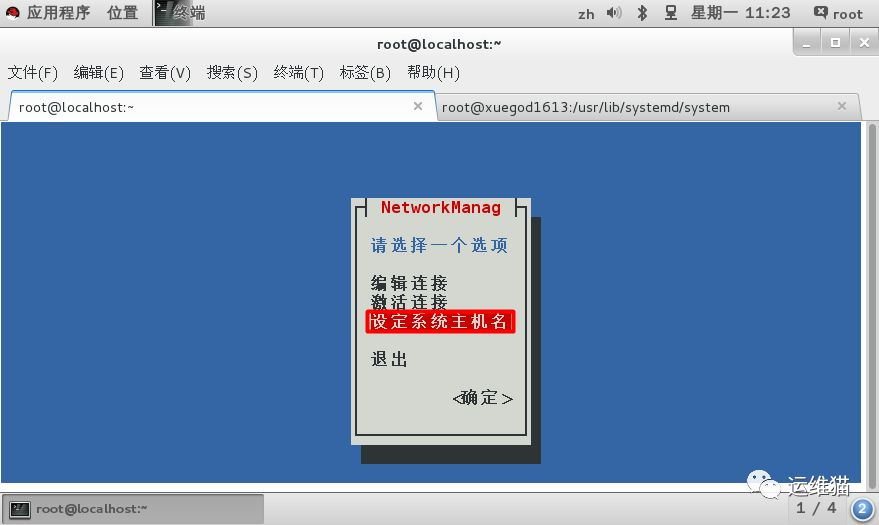Maximize the terminal window

point(835,43)
